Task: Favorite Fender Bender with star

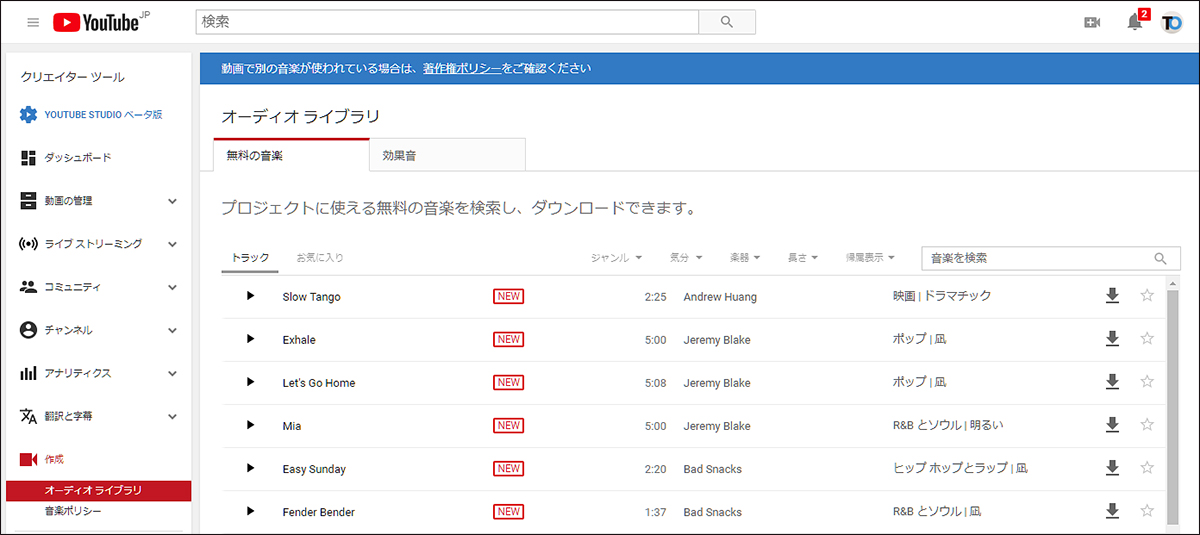Action: tap(1147, 511)
